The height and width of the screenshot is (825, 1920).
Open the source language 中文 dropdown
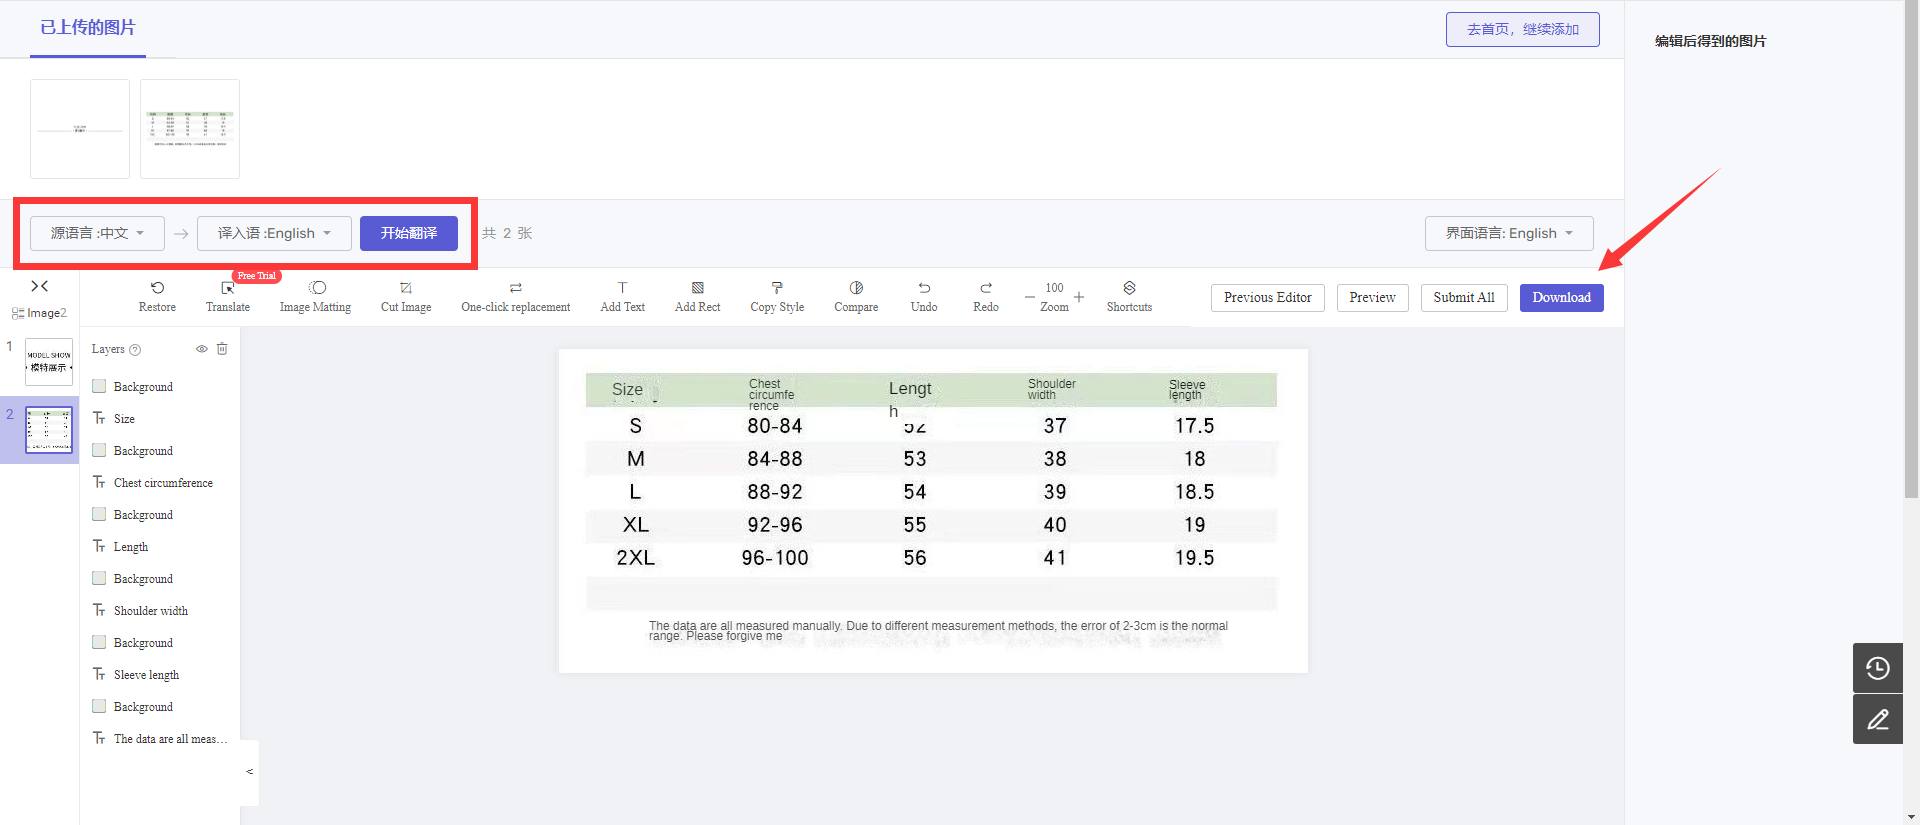[x=97, y=233]
